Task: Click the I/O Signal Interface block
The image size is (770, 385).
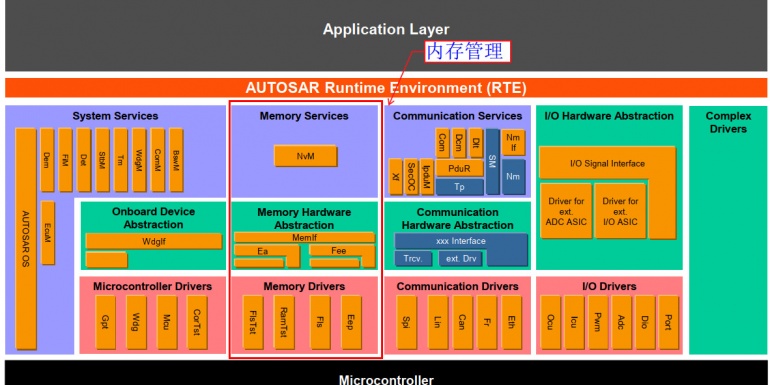Action: point(607,163)
